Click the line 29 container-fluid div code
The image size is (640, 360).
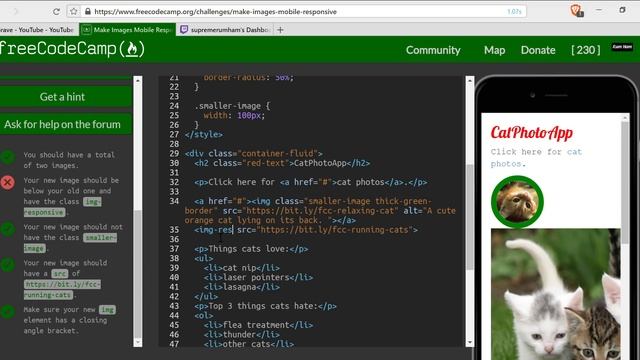click(253, 153)
